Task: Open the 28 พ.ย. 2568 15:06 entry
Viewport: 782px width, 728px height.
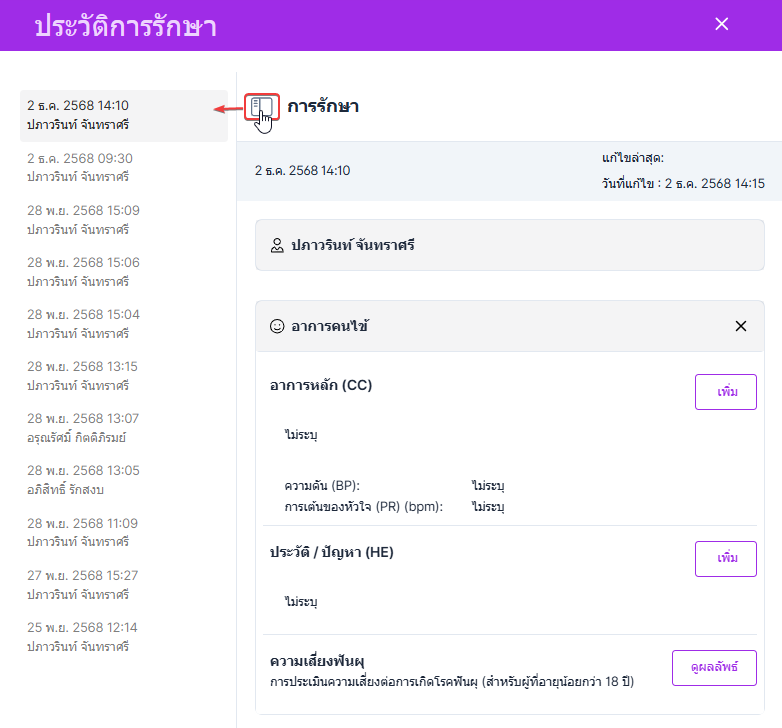Action: pyautogui.click(x=124, y=272)
